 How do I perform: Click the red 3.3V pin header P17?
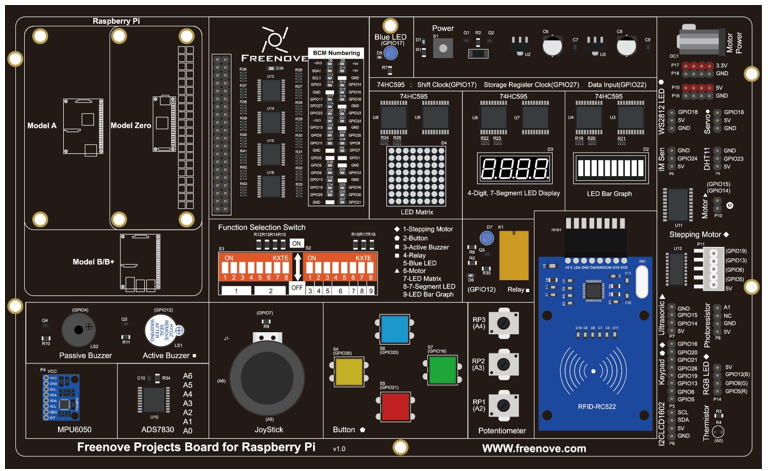click(697, 66)
